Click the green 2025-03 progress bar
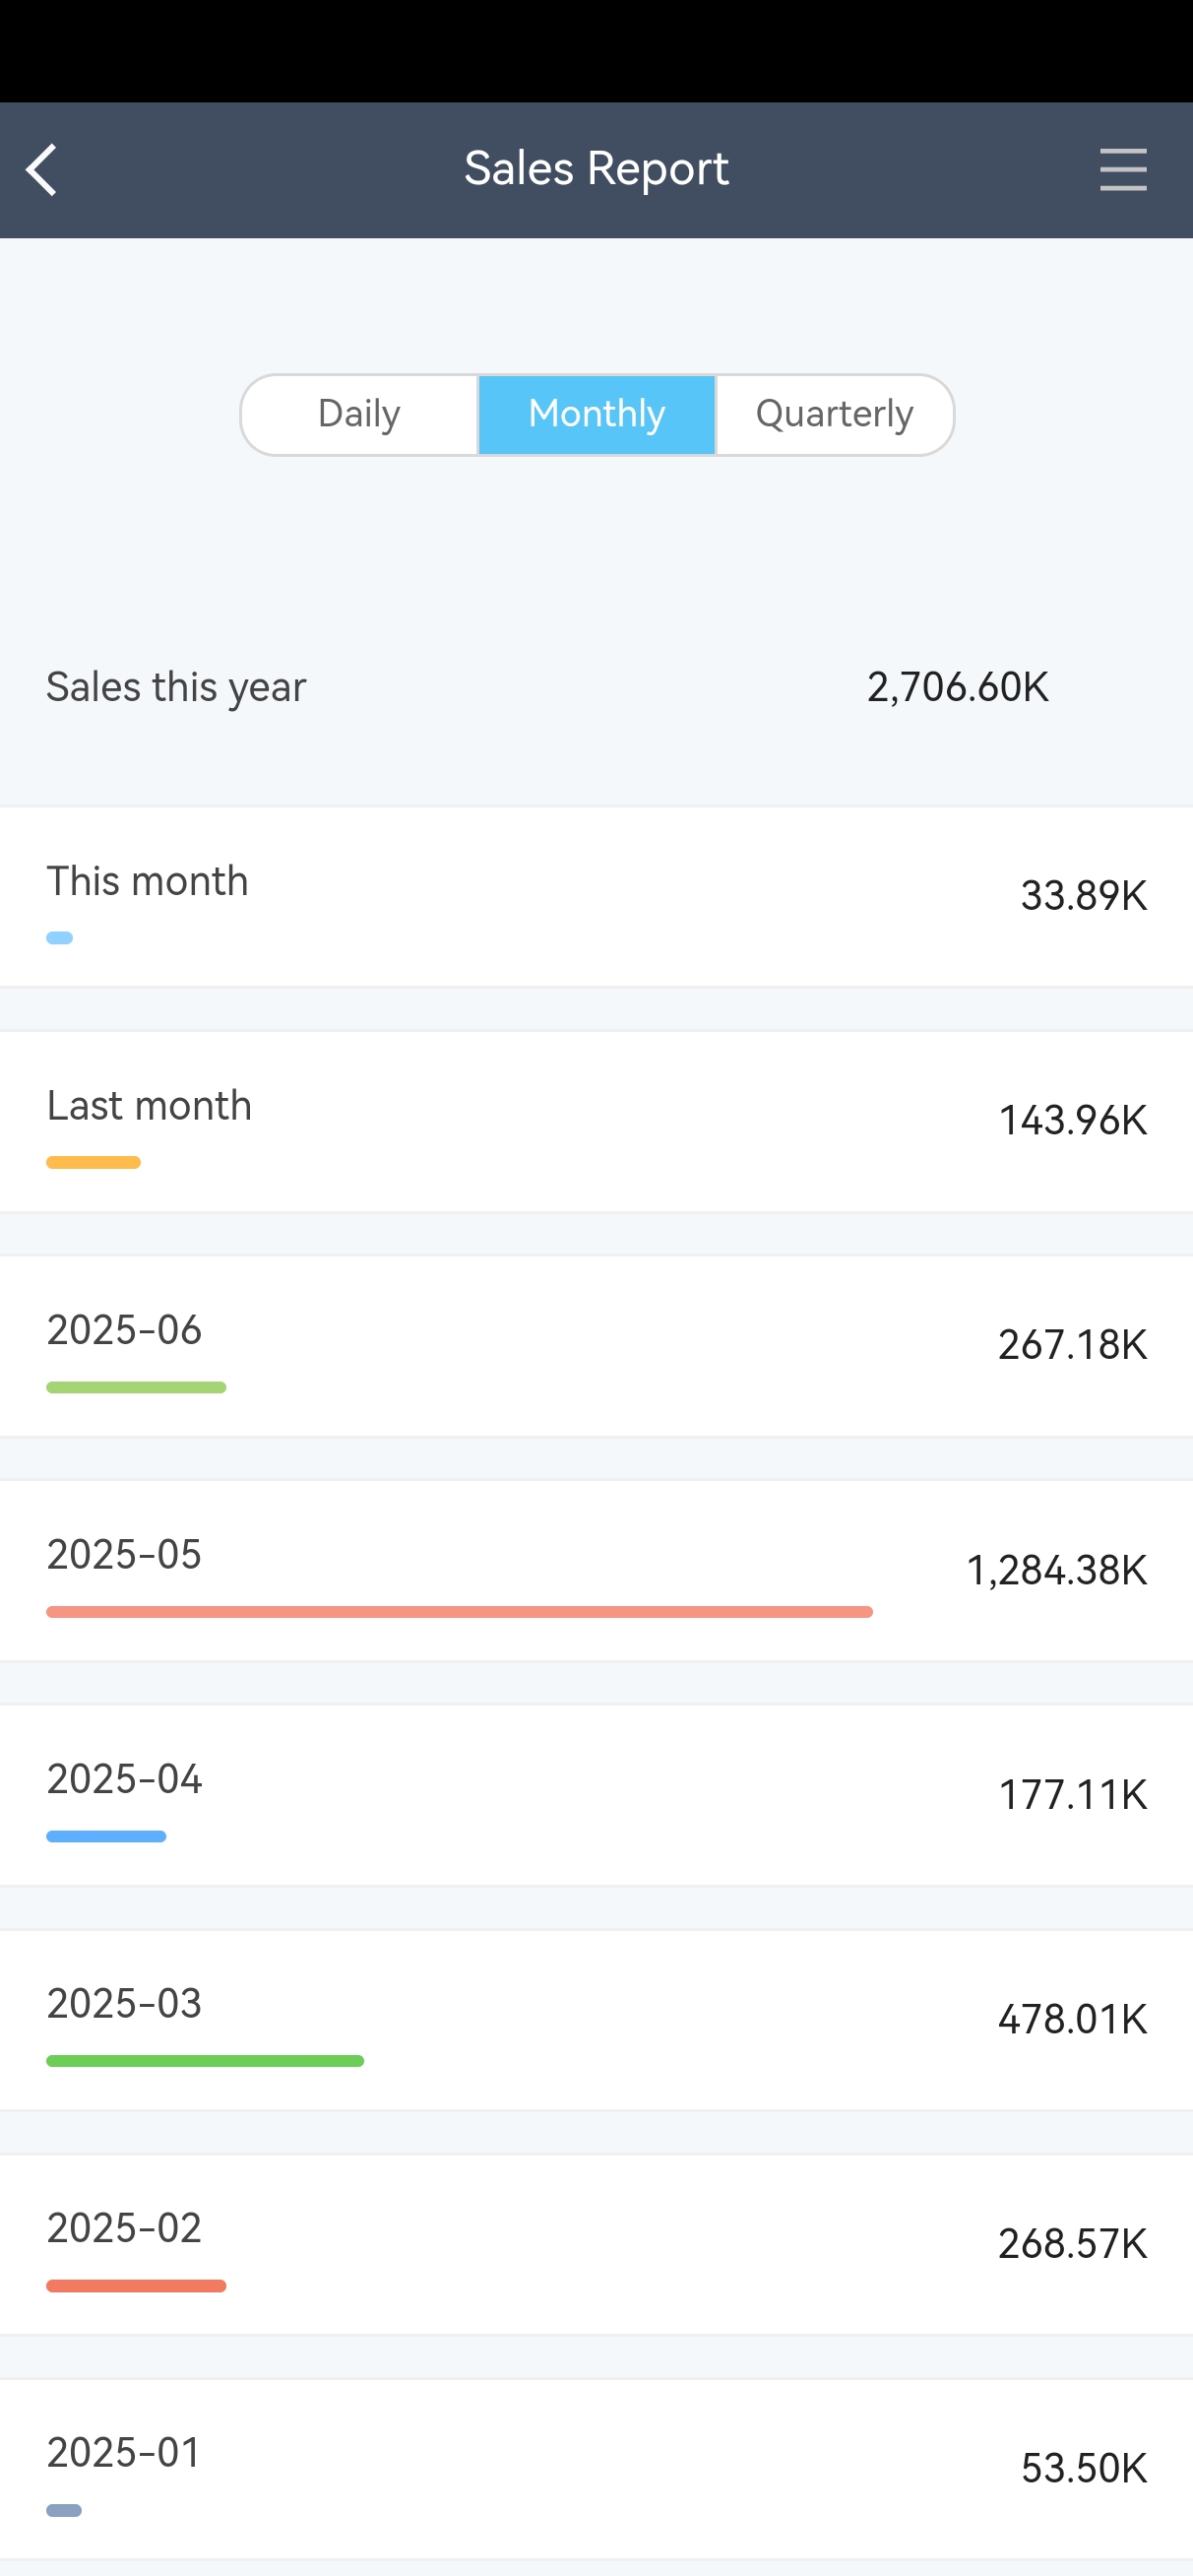This screenshot has width=1193, height=2576. (205, 2061)
